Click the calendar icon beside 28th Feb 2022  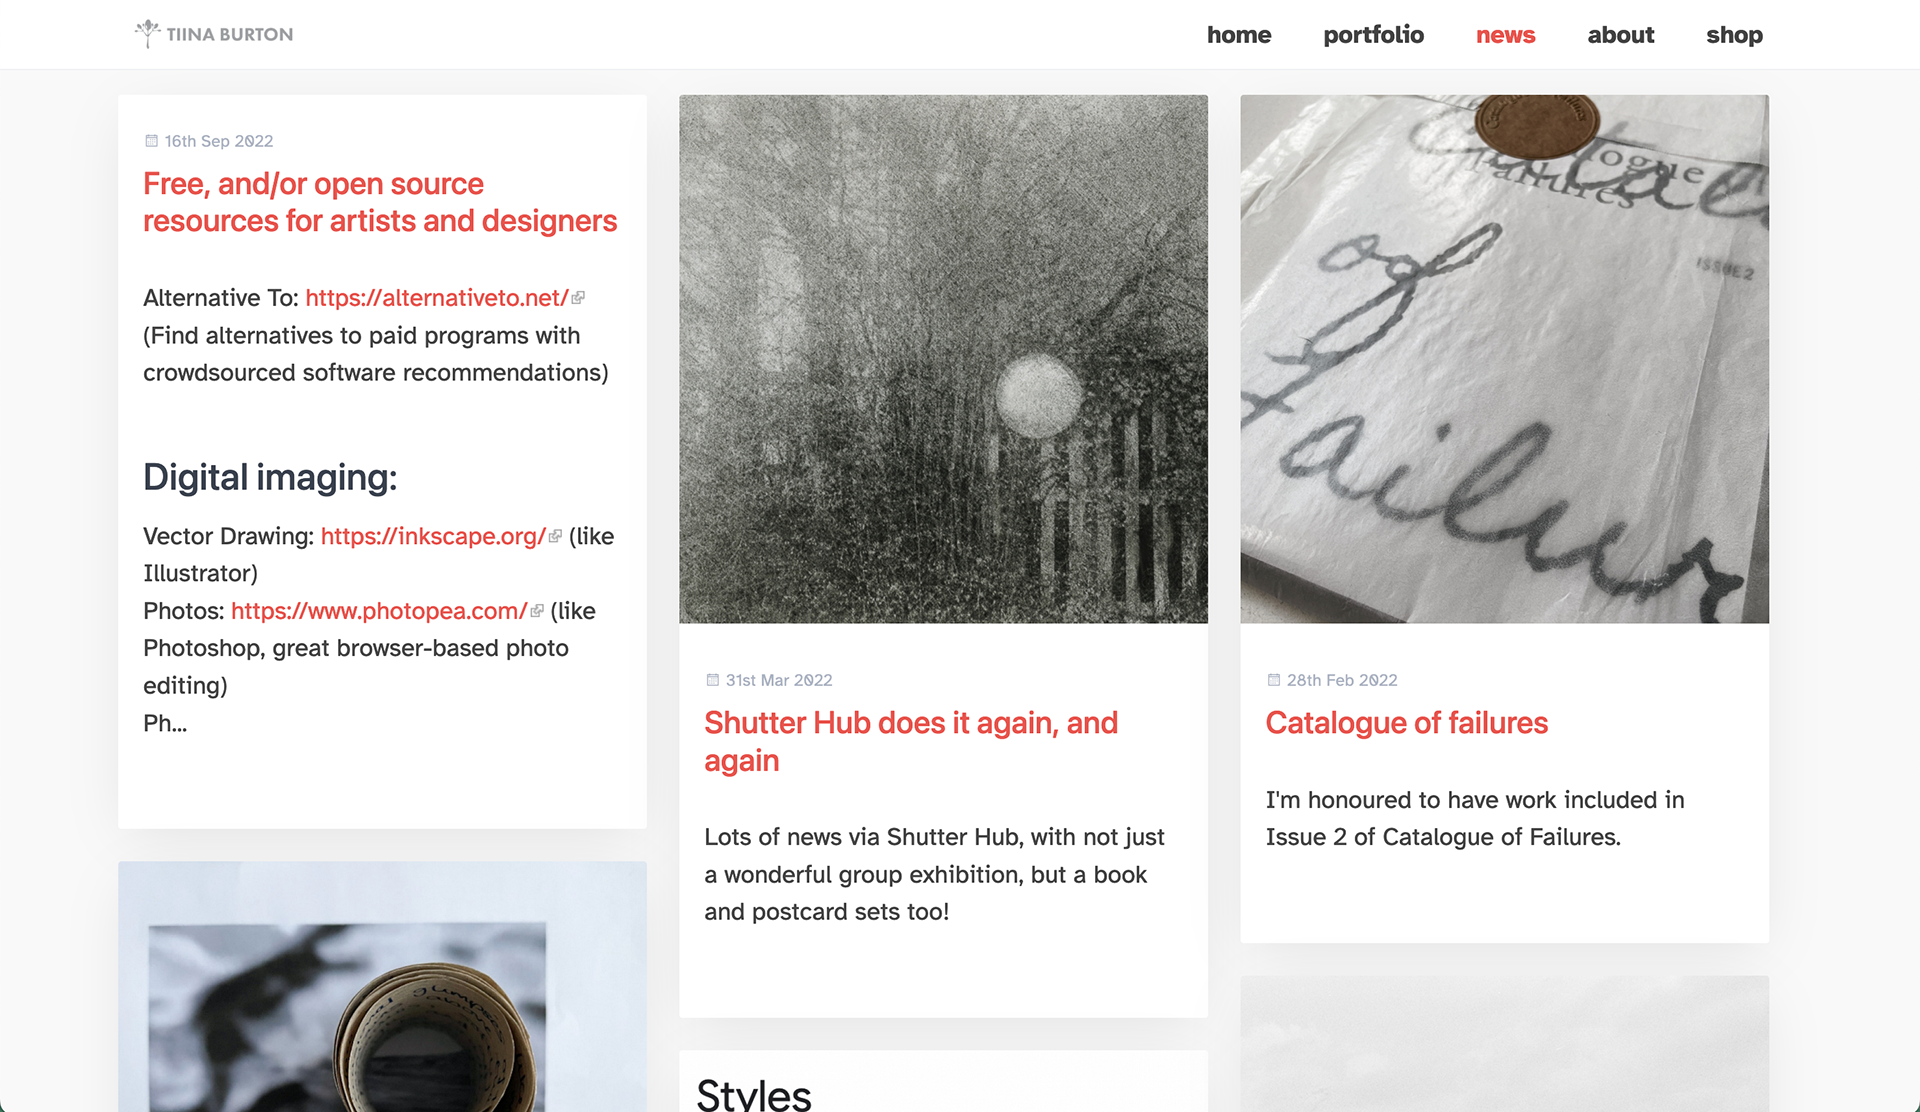click(x=1274, y=680)
